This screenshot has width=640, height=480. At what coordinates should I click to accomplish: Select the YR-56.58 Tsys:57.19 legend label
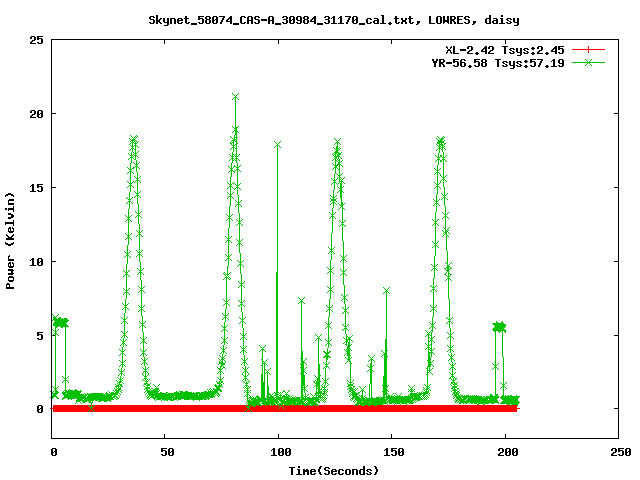(498, 63)
